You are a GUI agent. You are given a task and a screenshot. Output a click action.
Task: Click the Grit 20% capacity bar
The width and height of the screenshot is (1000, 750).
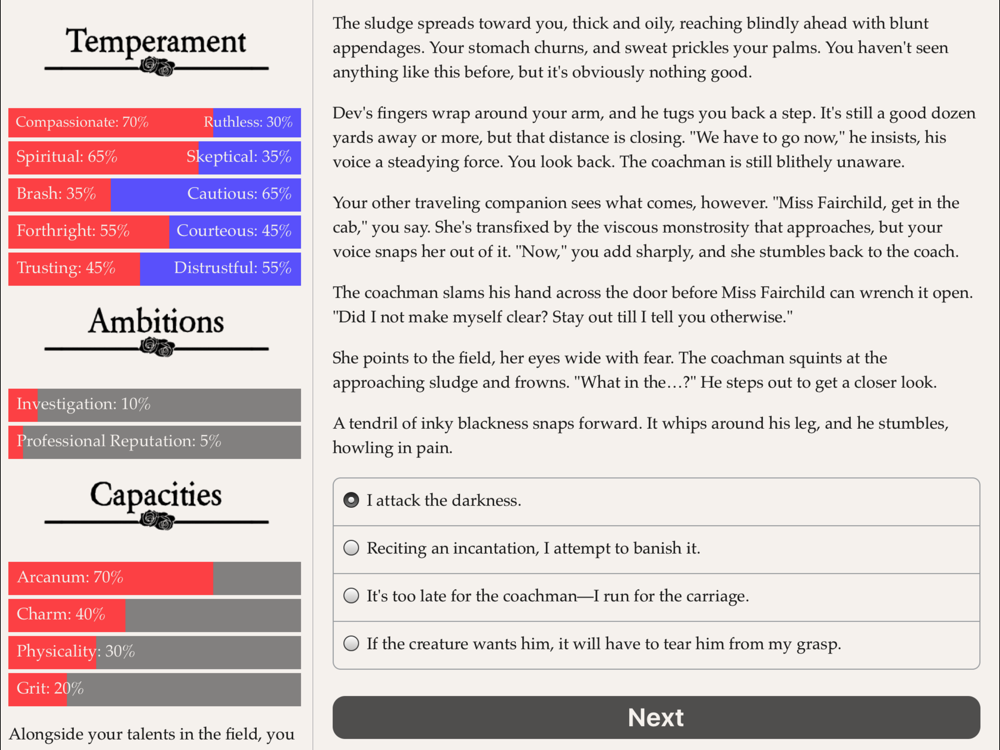click(154, 689)
